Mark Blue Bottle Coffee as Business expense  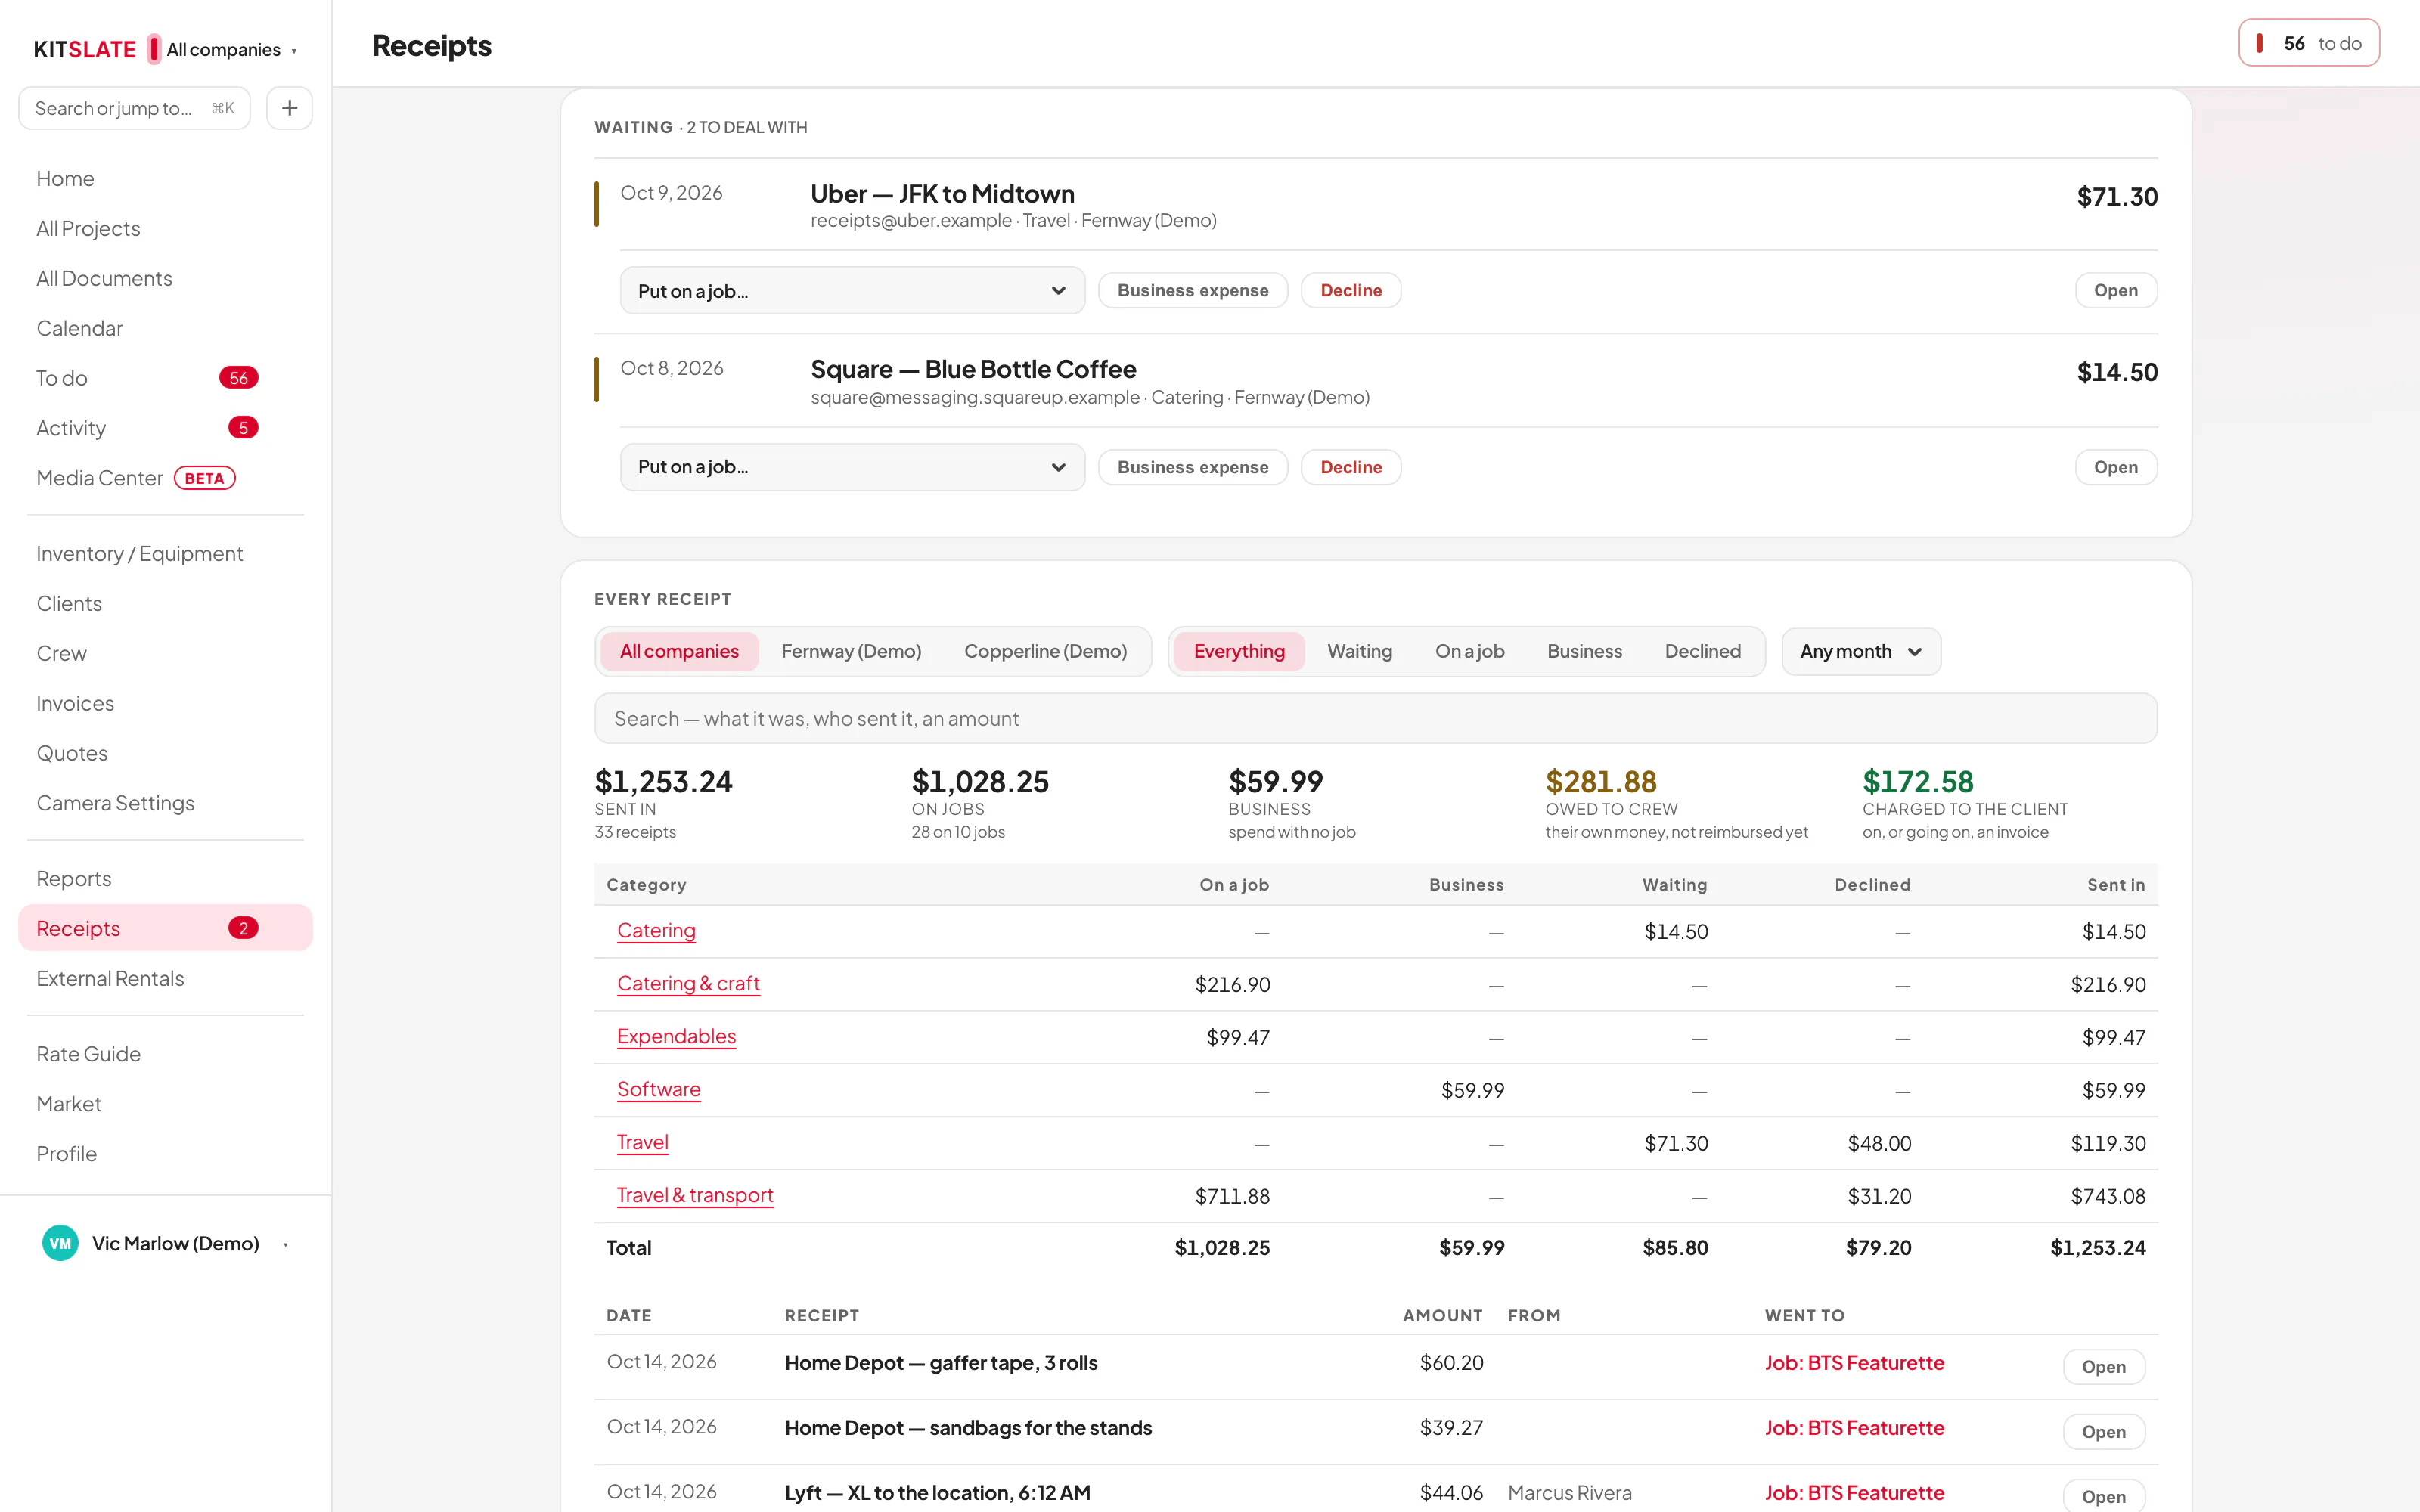(1192, 467)
